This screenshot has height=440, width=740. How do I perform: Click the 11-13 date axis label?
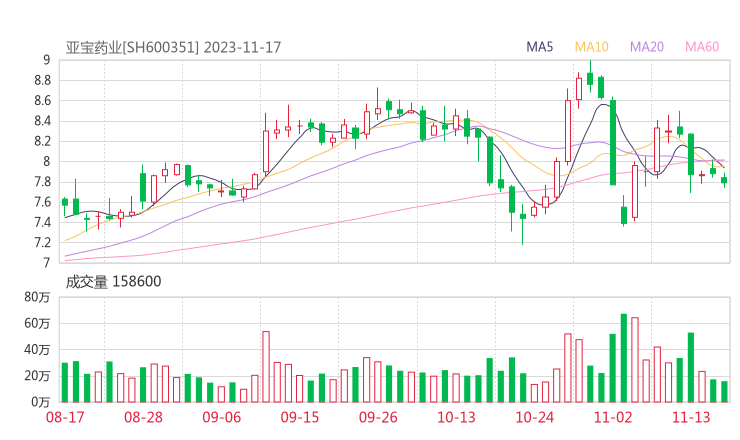coord(691,417)
